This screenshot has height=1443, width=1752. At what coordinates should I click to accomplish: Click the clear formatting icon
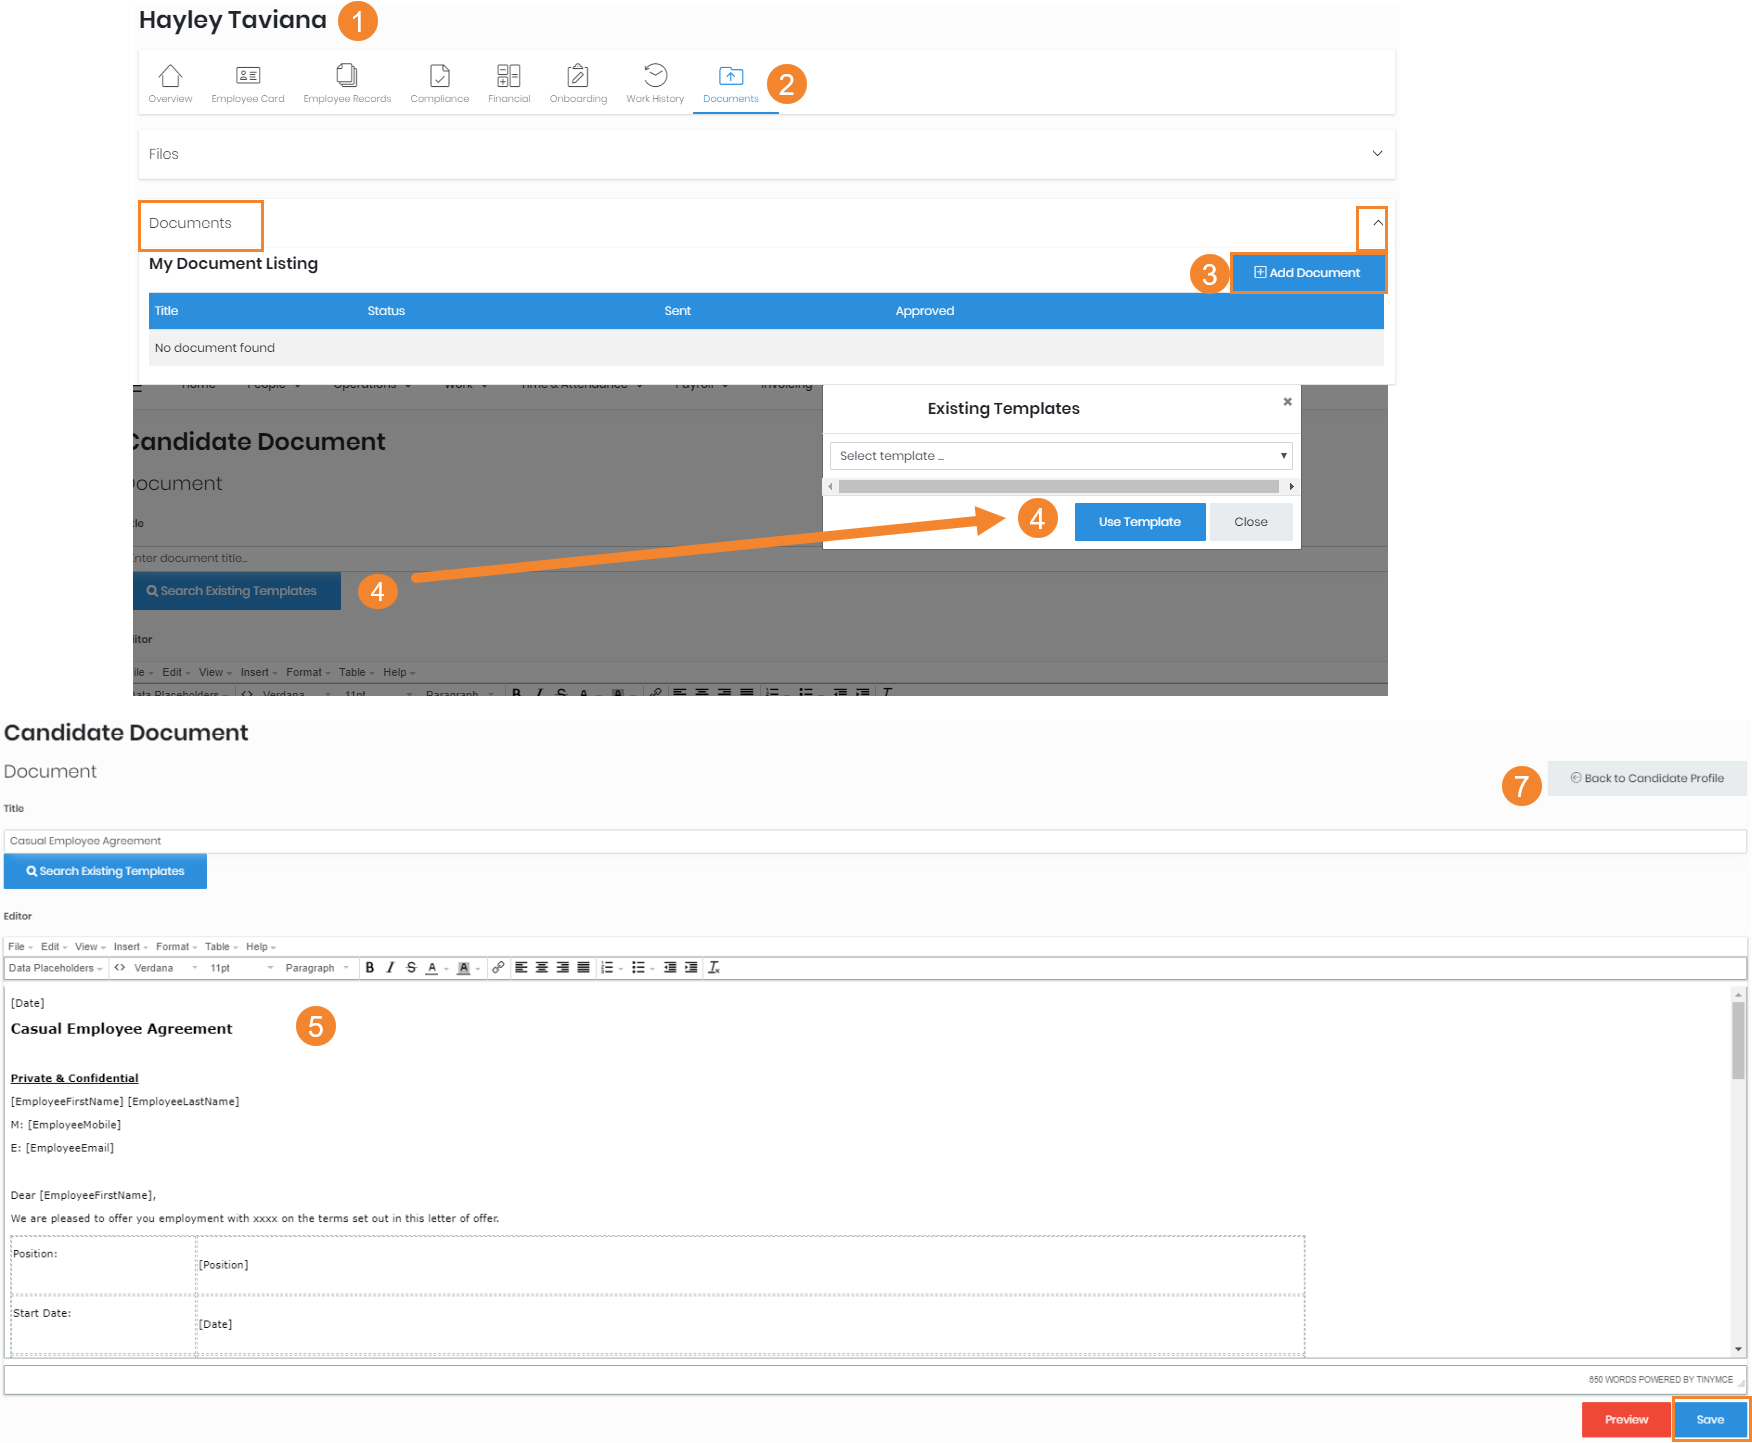(714, 968)
